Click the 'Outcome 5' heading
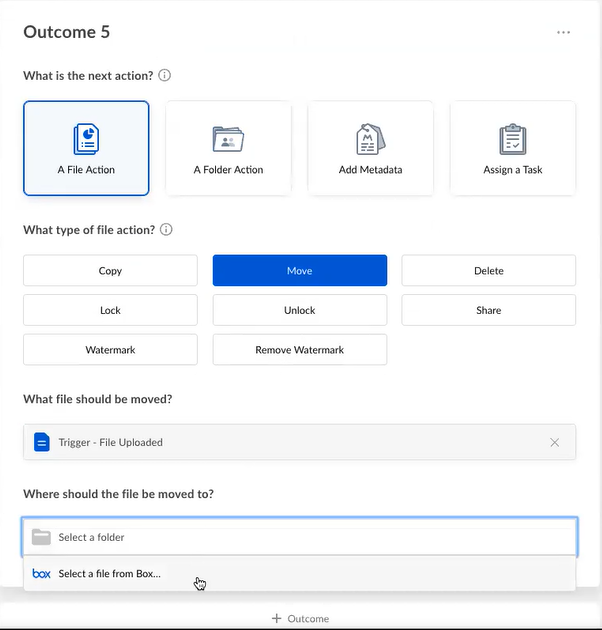The image size is (602, 630). point(67,32)
